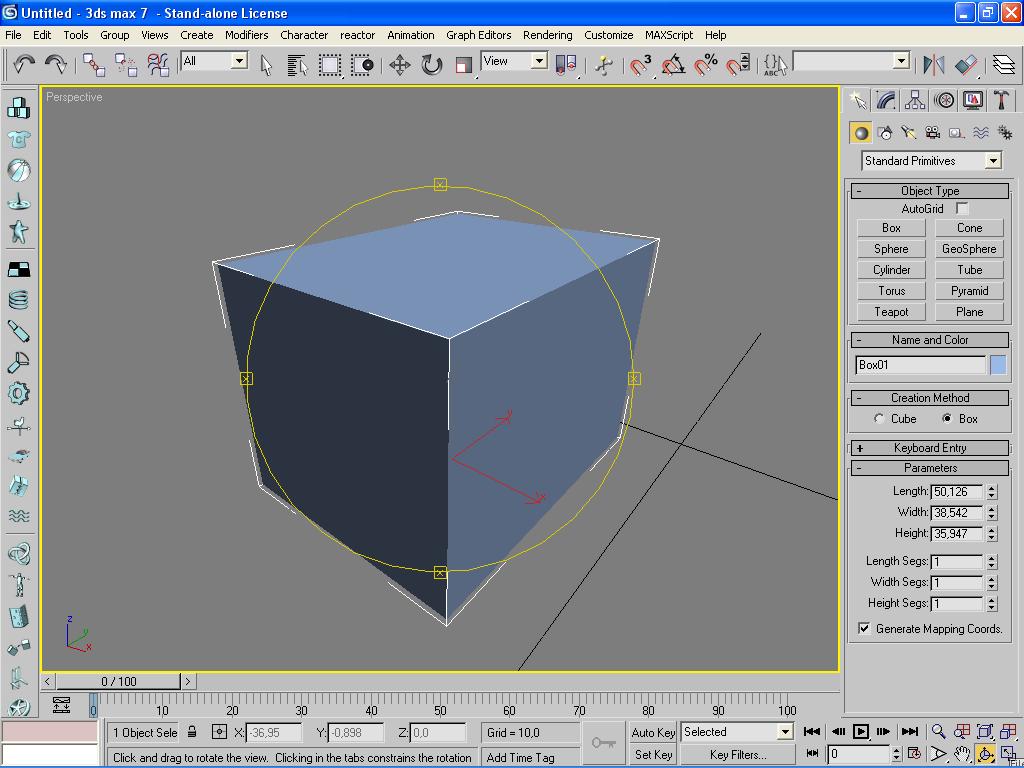
Task: Click the Length parameter input field
Action: [955, 491]
